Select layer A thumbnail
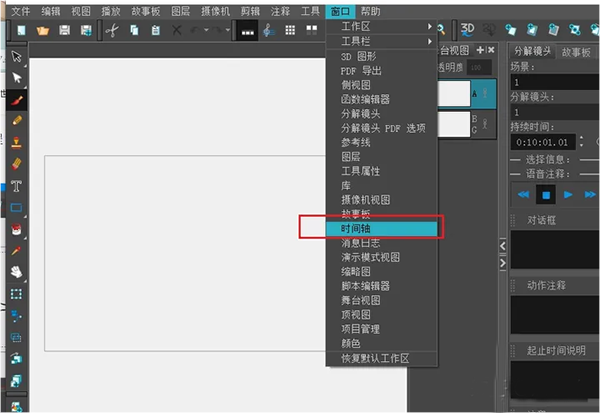 tap(454, 93)
